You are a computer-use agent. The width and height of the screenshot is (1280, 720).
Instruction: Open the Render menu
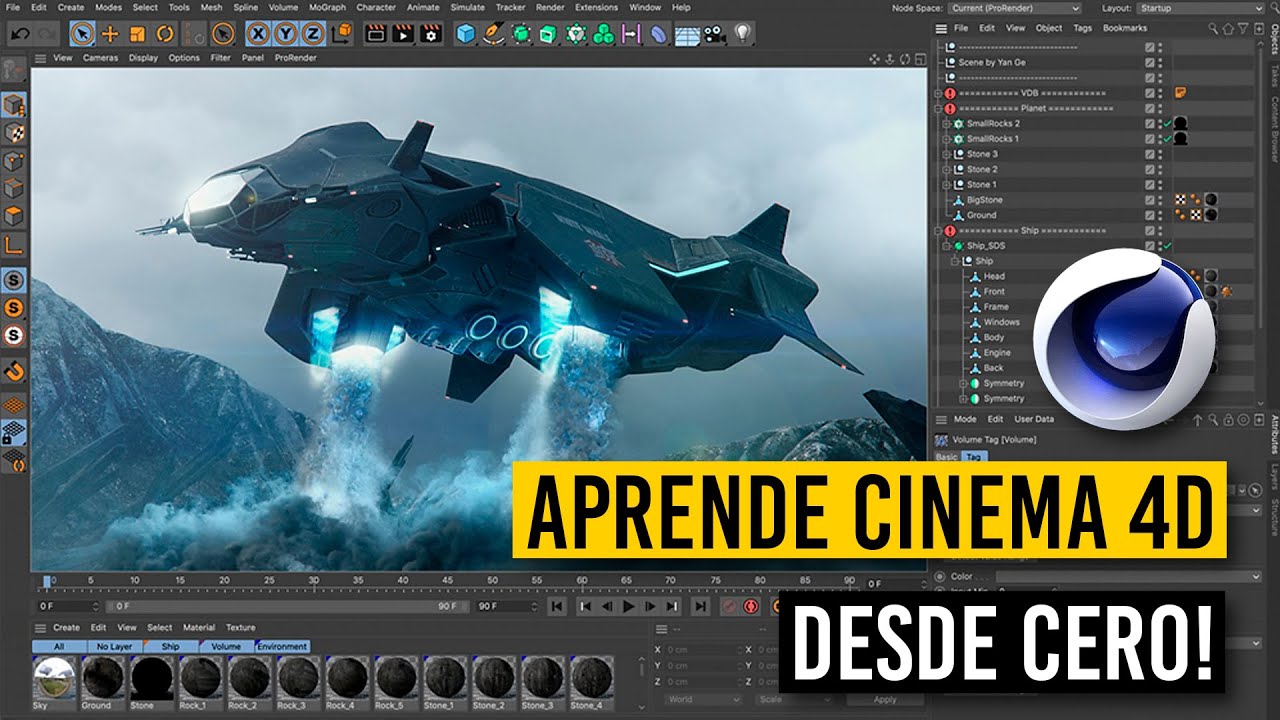click(x=550, y=7)
